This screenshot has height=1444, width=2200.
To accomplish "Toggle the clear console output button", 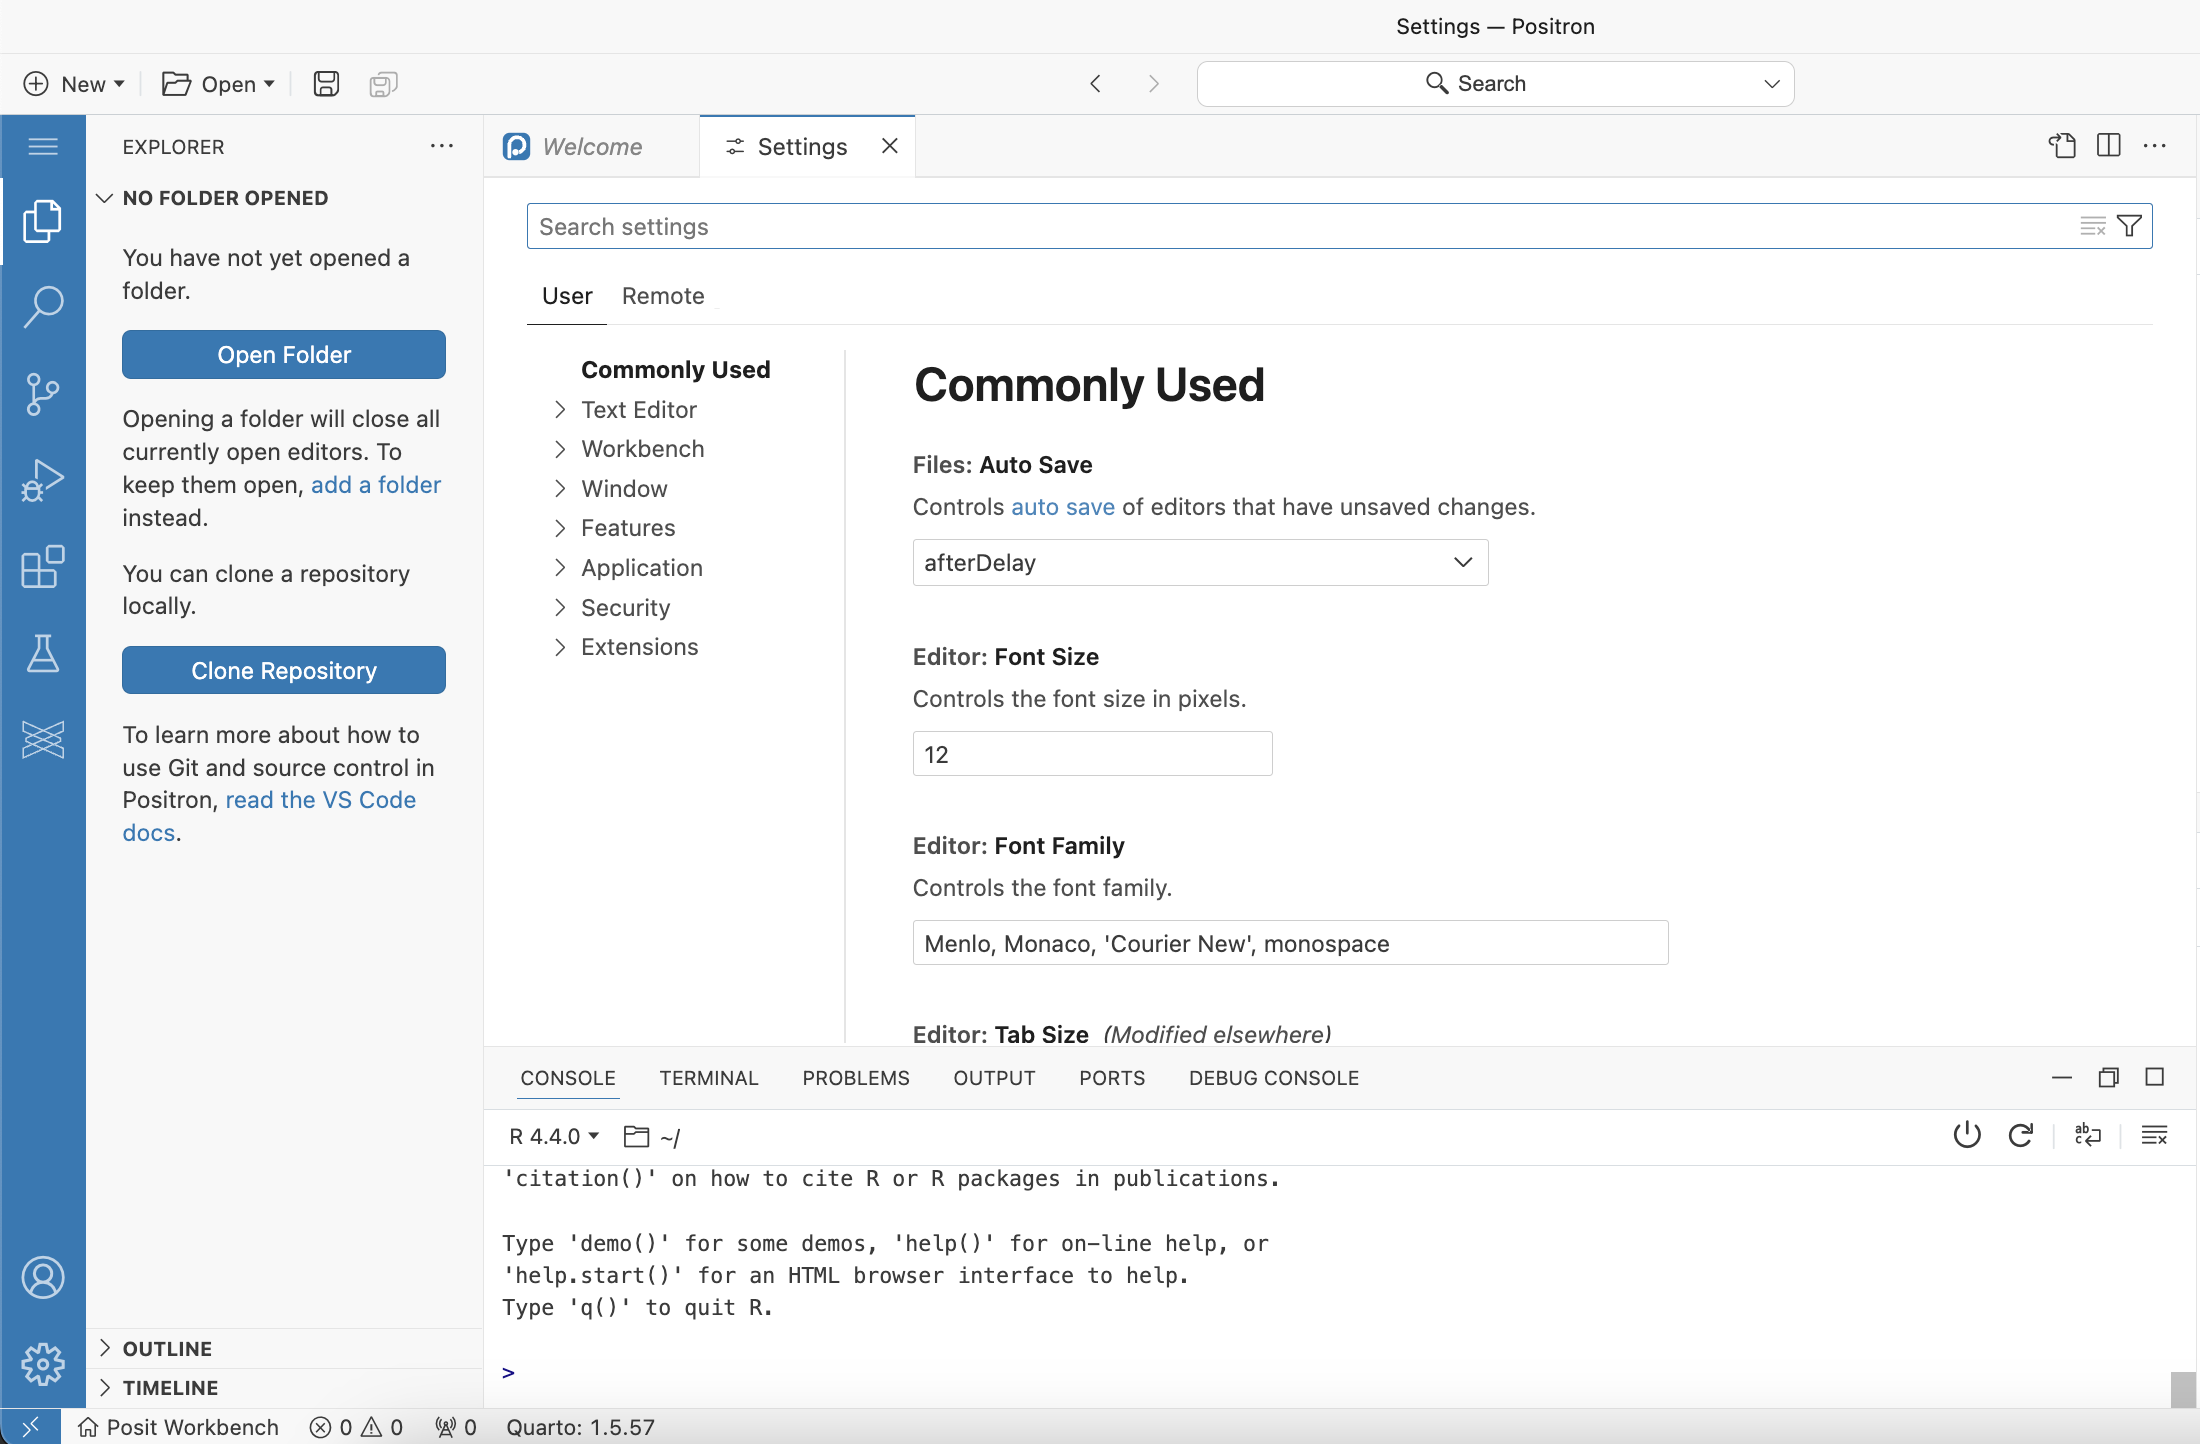I will 2155,1135.
